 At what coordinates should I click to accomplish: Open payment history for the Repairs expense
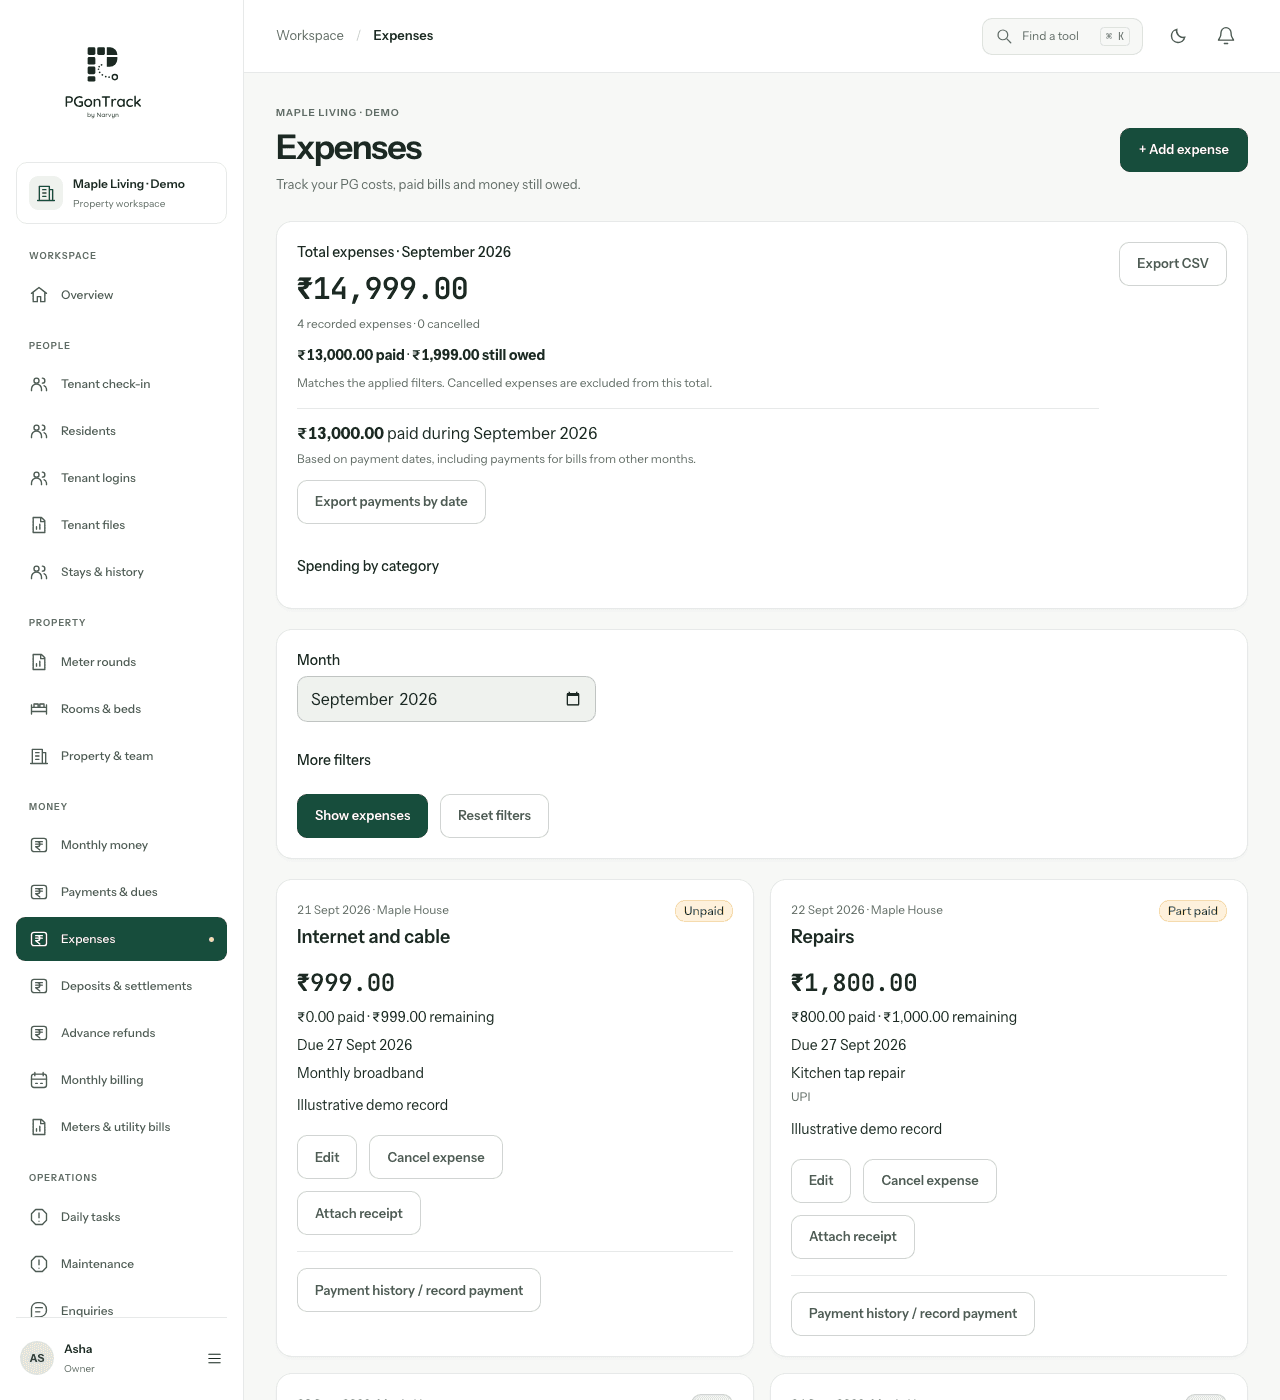click(x=913, y=1314)
